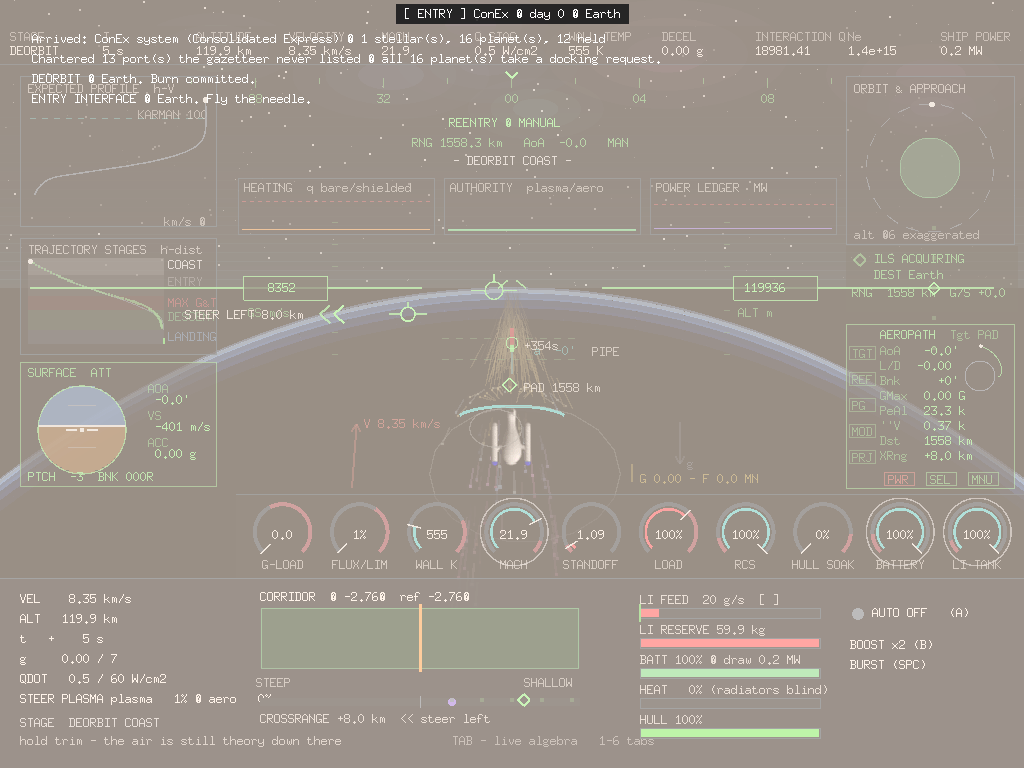Click the LI-TANK gauge
The width and height of the screenshot is (1024, 768).
point(976,532)
